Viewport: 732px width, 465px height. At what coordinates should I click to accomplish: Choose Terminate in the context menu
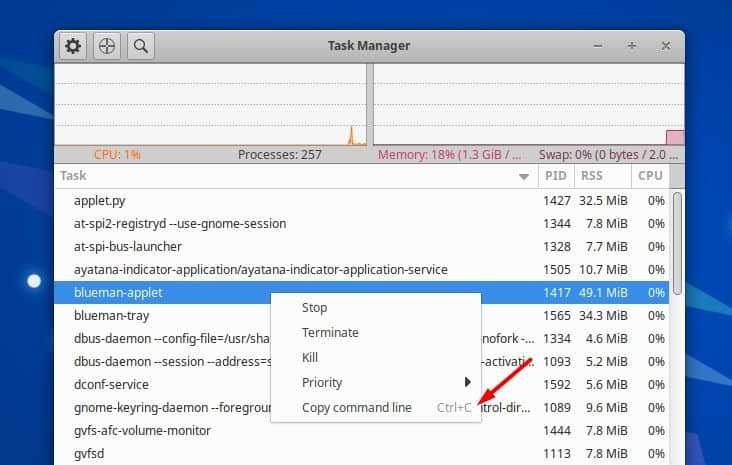[376, 332]
